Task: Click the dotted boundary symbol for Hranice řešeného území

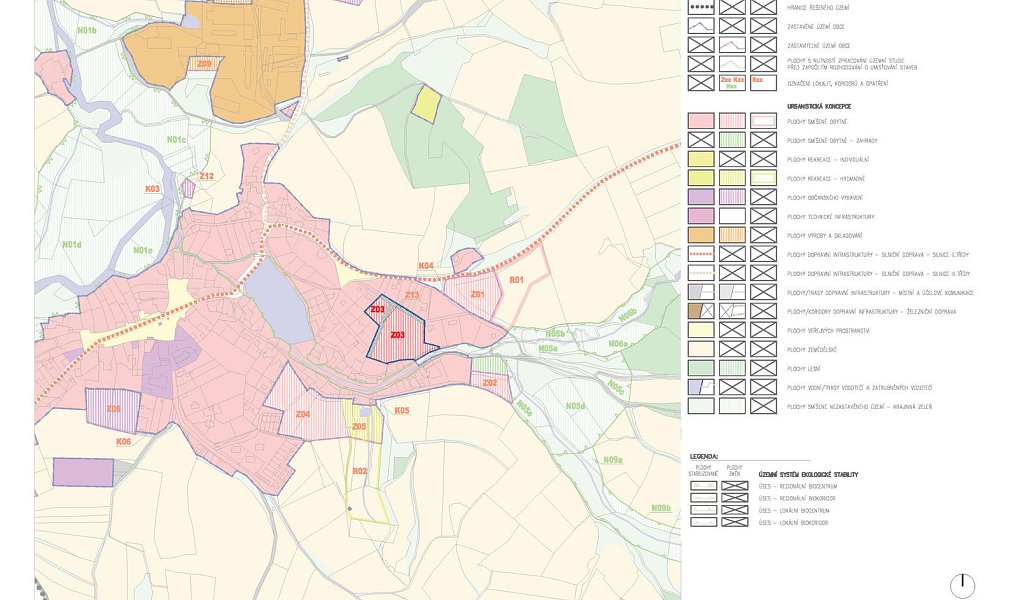Action: point(701,7)
